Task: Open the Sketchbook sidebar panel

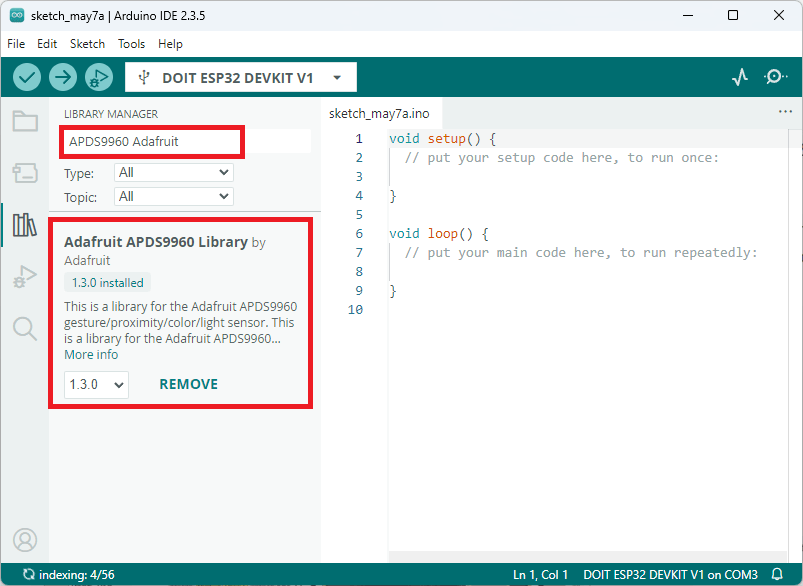Action: click(24, 121)
